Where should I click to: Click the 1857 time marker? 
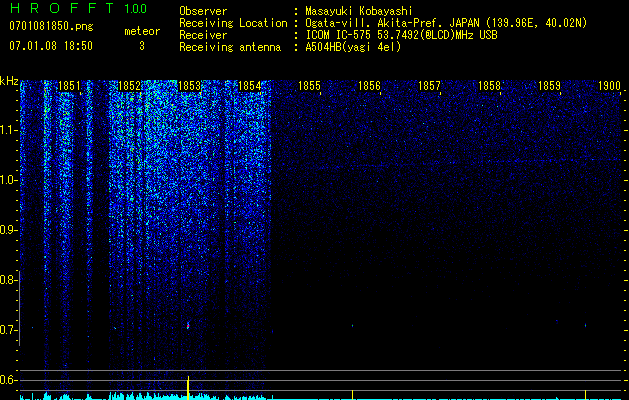[x=429, y=86]
